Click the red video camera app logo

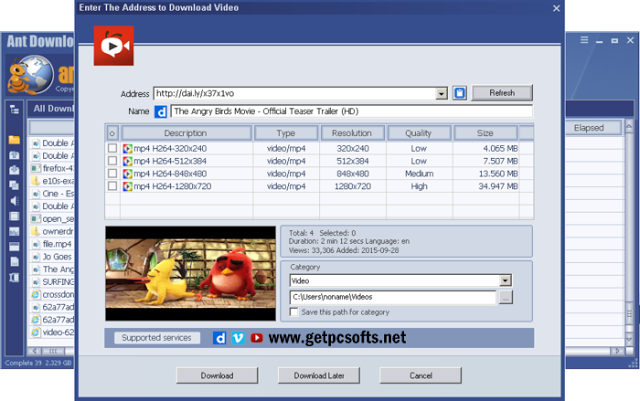(x=113, y=46)
